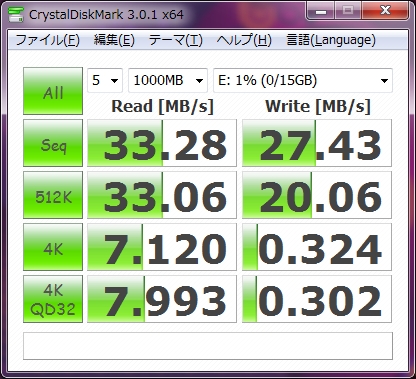Open the ファイル(F) menu
416x379 pixels.
pyautogui.click(x=47, y=40)
